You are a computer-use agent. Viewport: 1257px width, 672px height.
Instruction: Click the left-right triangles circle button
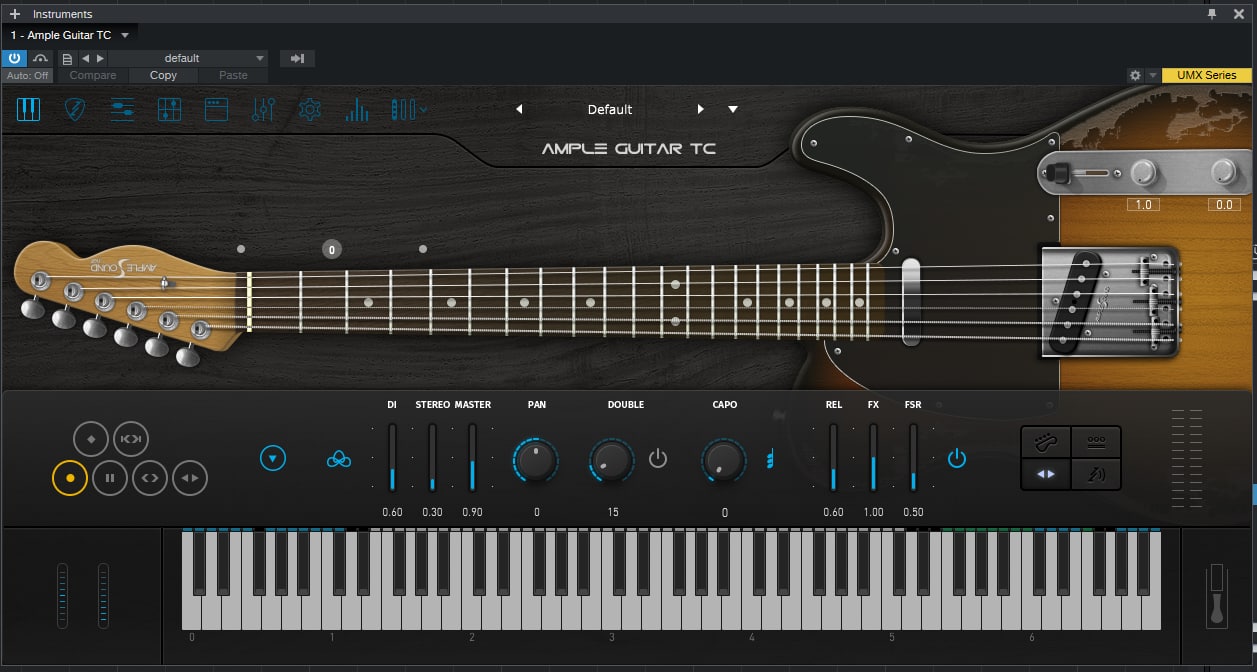(190, 478)
